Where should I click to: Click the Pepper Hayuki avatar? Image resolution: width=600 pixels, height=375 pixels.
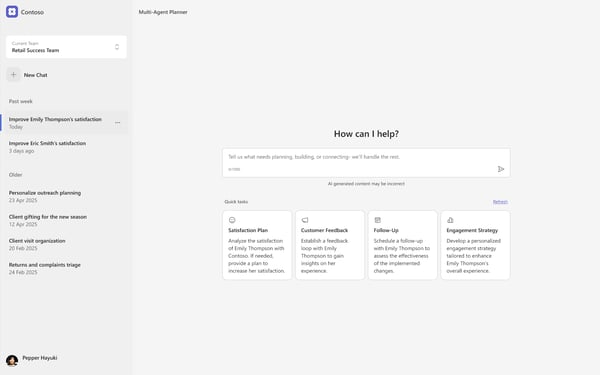tap(12, 360)
